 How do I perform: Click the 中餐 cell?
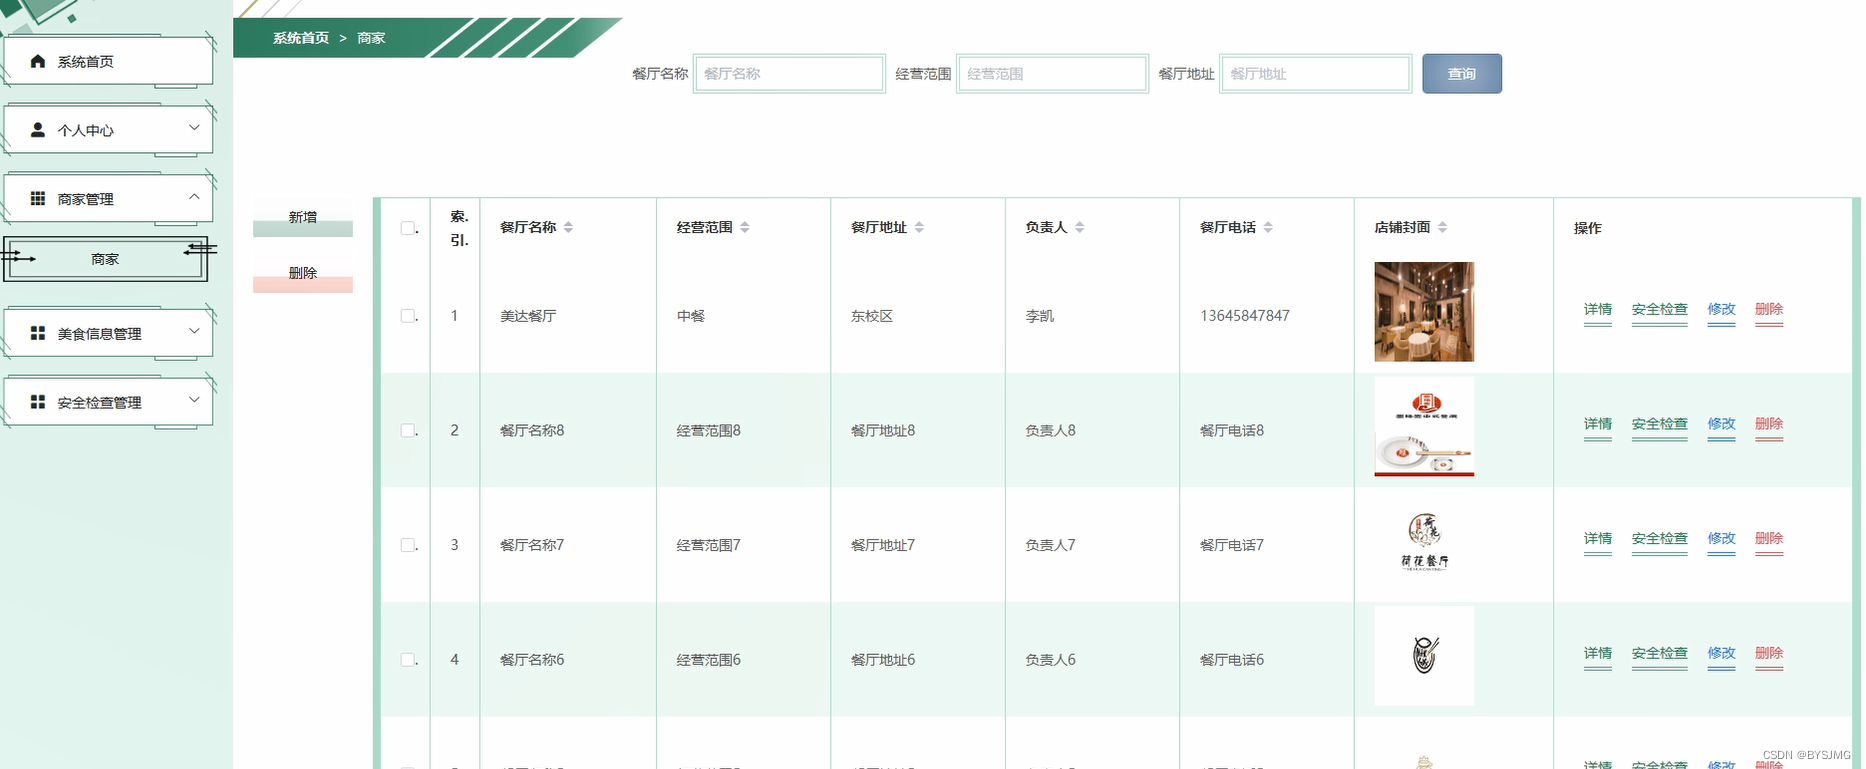(x=691, y=316)
